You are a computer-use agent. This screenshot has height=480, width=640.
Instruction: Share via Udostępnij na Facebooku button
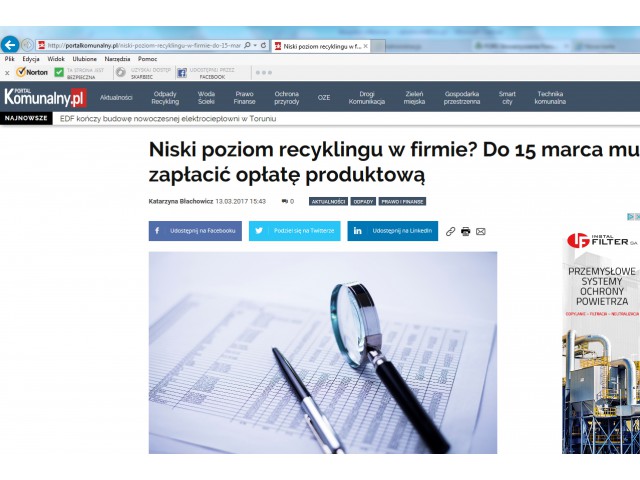coord(195,231)
